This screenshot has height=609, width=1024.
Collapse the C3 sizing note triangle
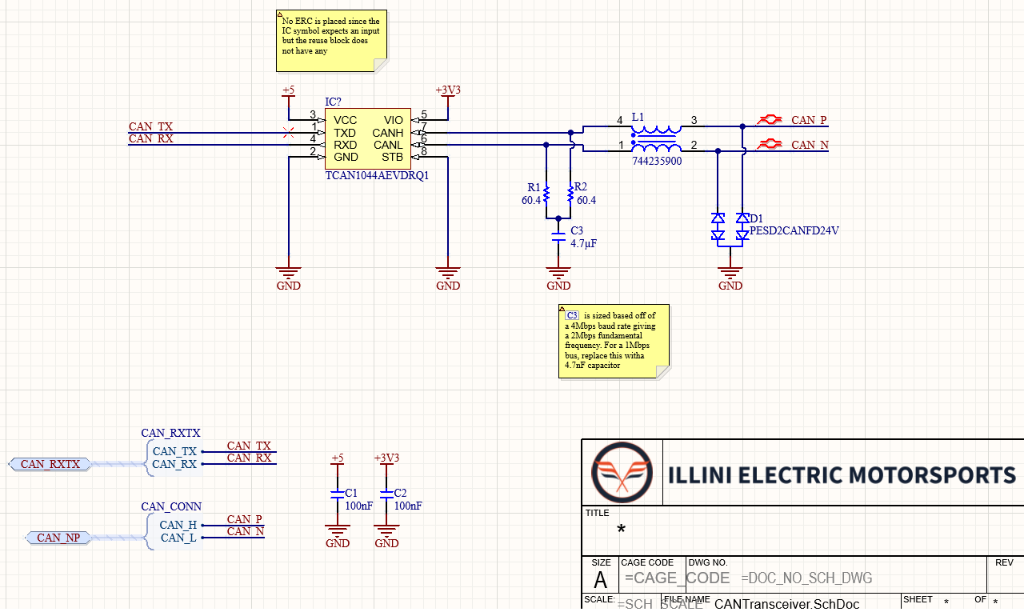point(562,308)
